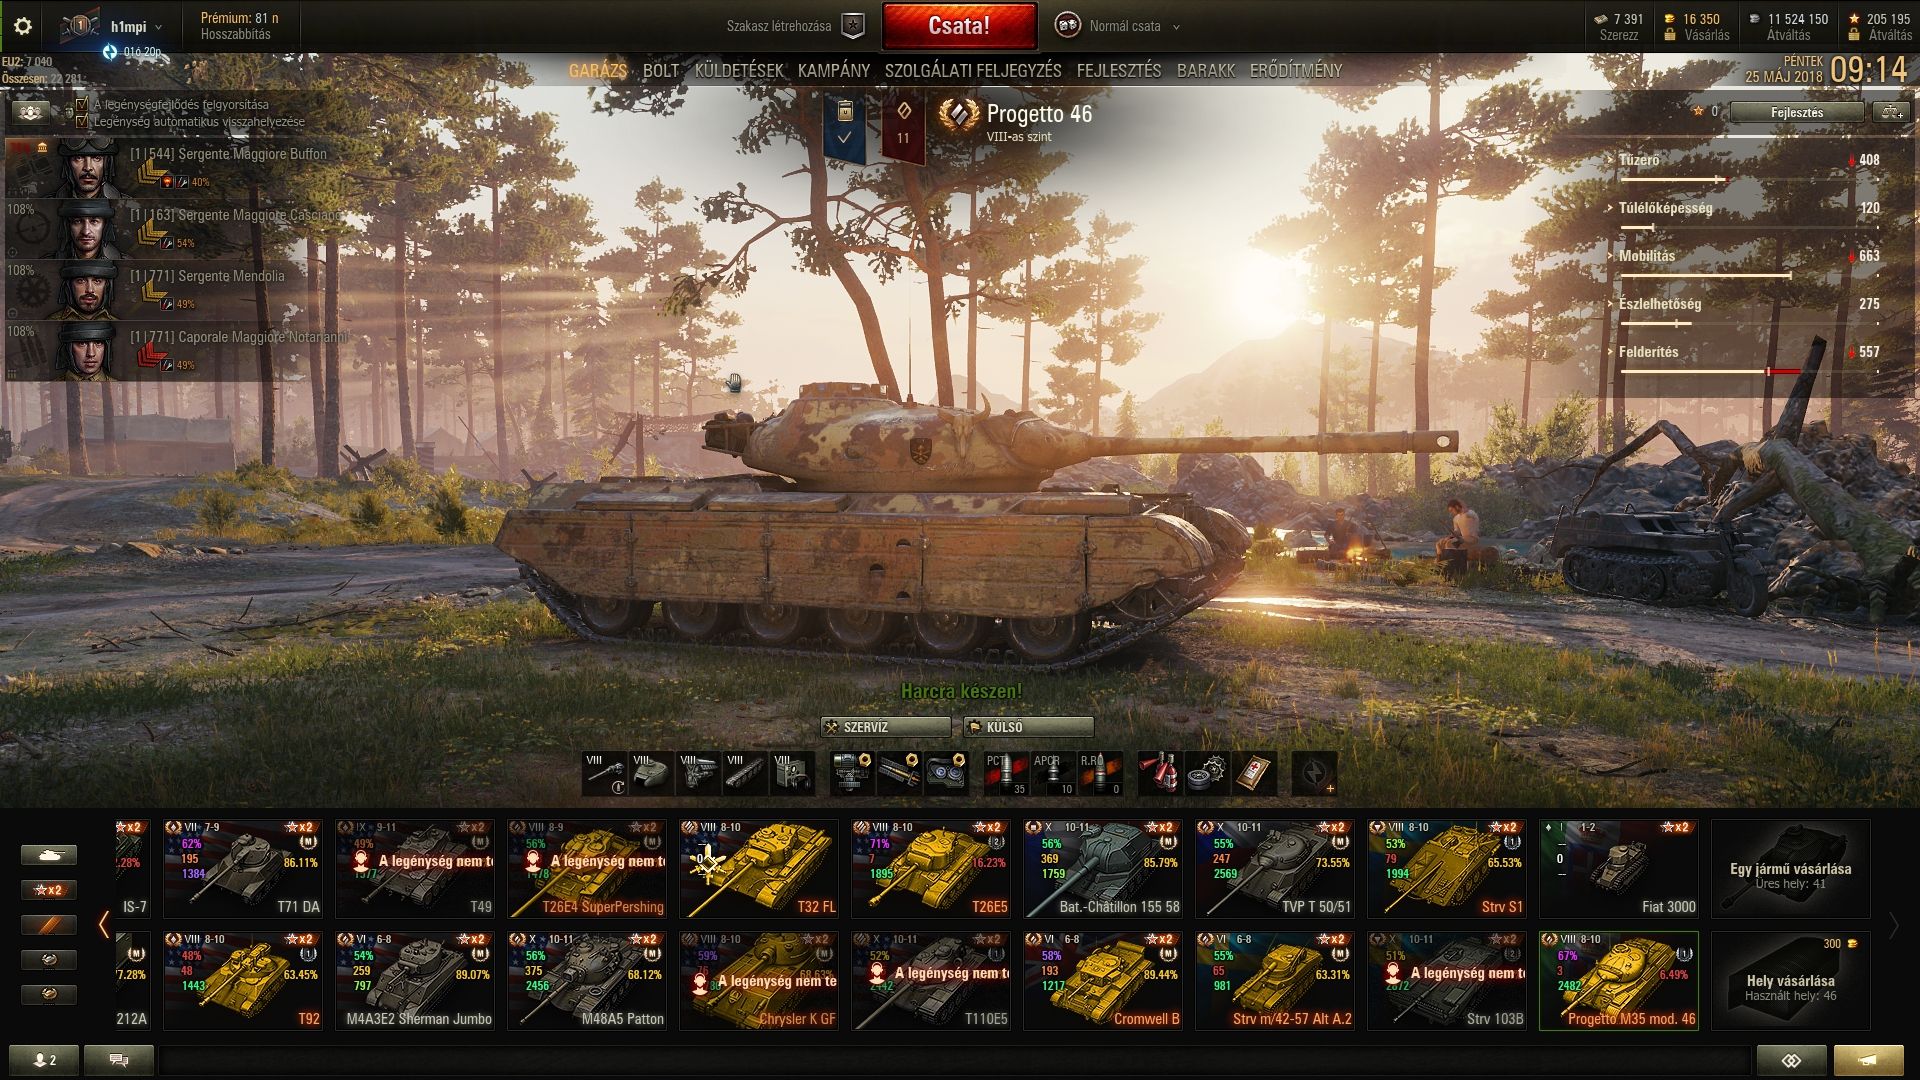1920x1080 pixels.
Task: Switch to the BARAKK tab
Action: tap(1206, 71)
